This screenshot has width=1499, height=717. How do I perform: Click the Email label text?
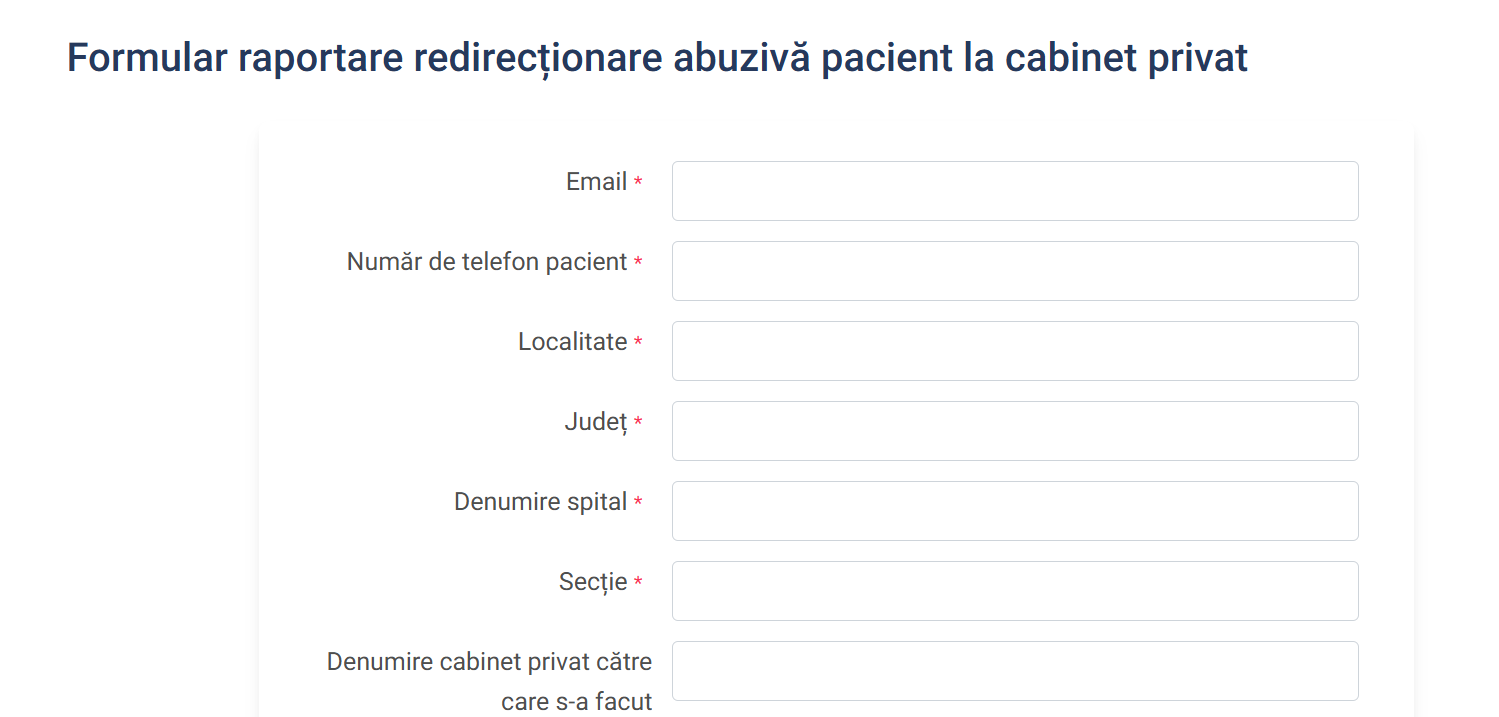coord(596,182)
